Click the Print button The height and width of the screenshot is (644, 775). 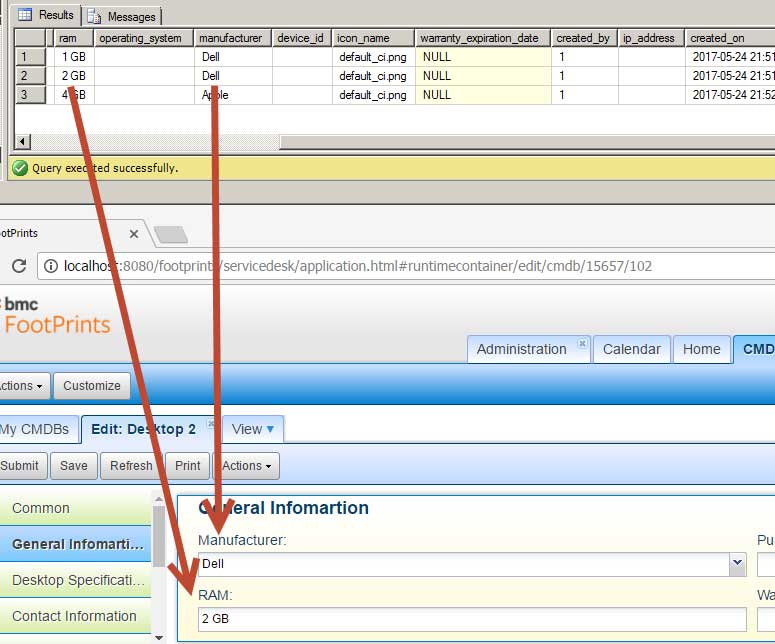point(188,466)
